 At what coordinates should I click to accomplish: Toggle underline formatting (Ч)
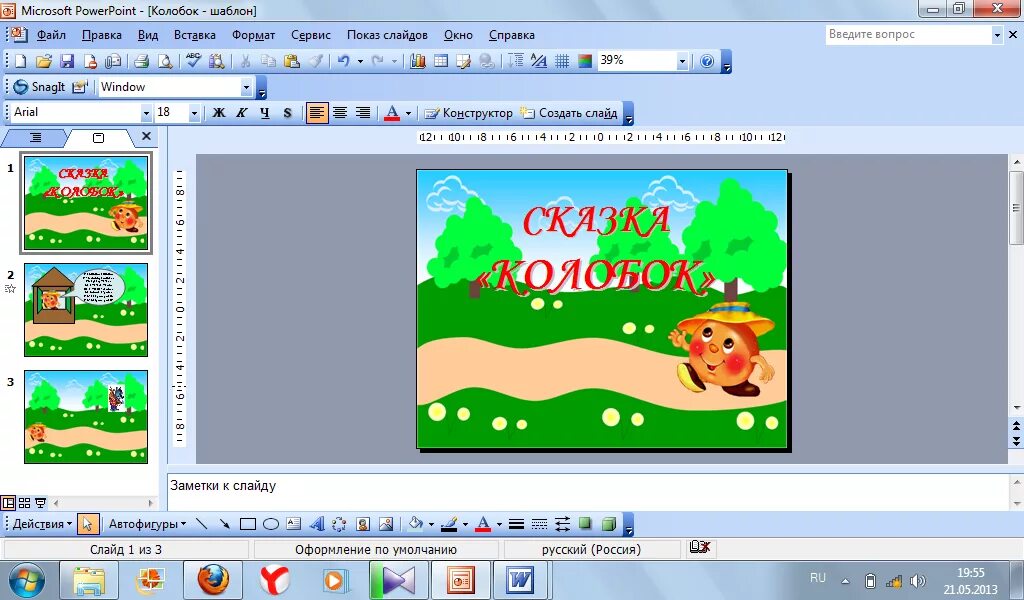click(x=263, y=113)
